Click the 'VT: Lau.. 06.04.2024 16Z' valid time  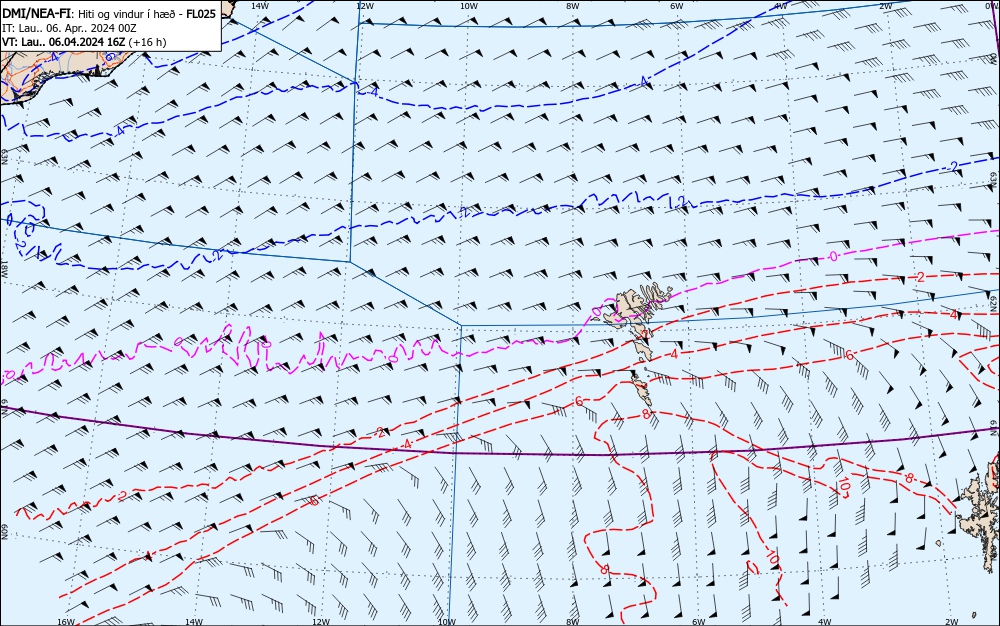click(64, 42)
